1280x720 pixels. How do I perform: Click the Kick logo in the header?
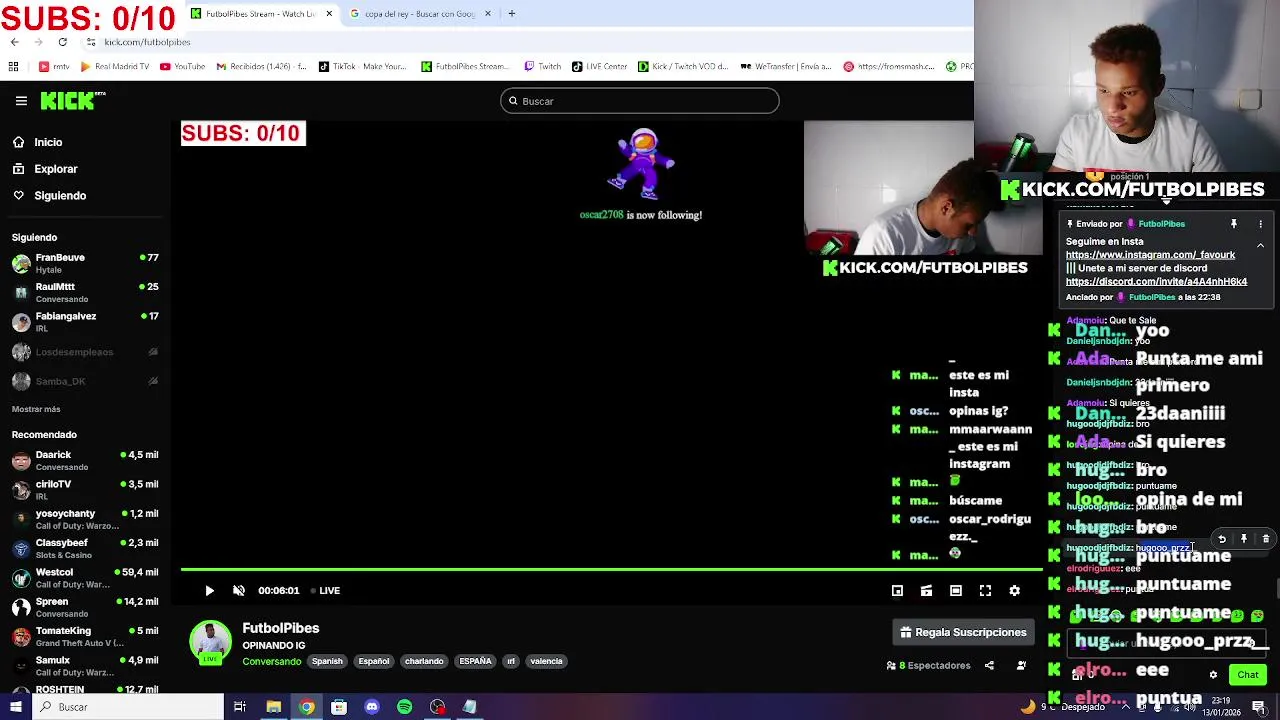[72, 101]
